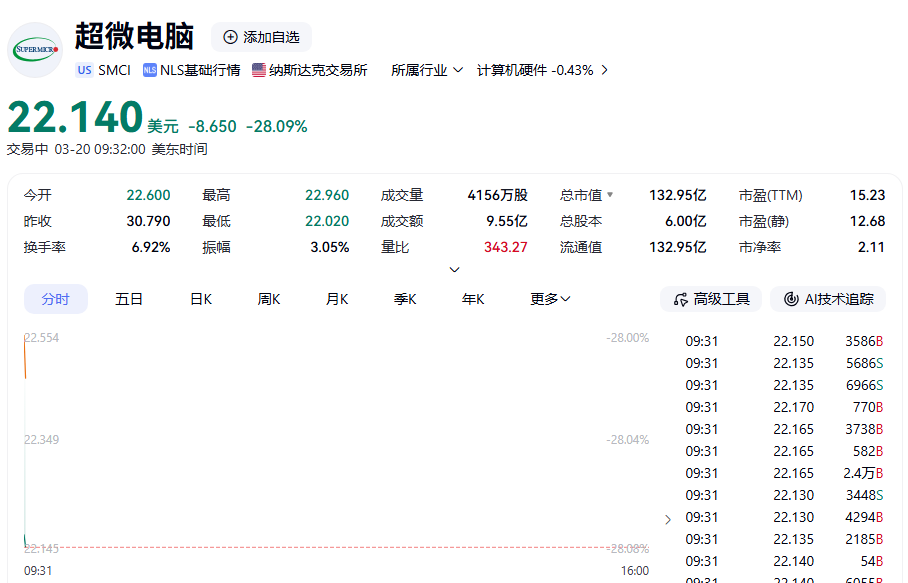Image resolution: width=908 pixels, height=583 pixels.
Task: Click 纳斯达克交易所 exchange label
Action: 318,70
